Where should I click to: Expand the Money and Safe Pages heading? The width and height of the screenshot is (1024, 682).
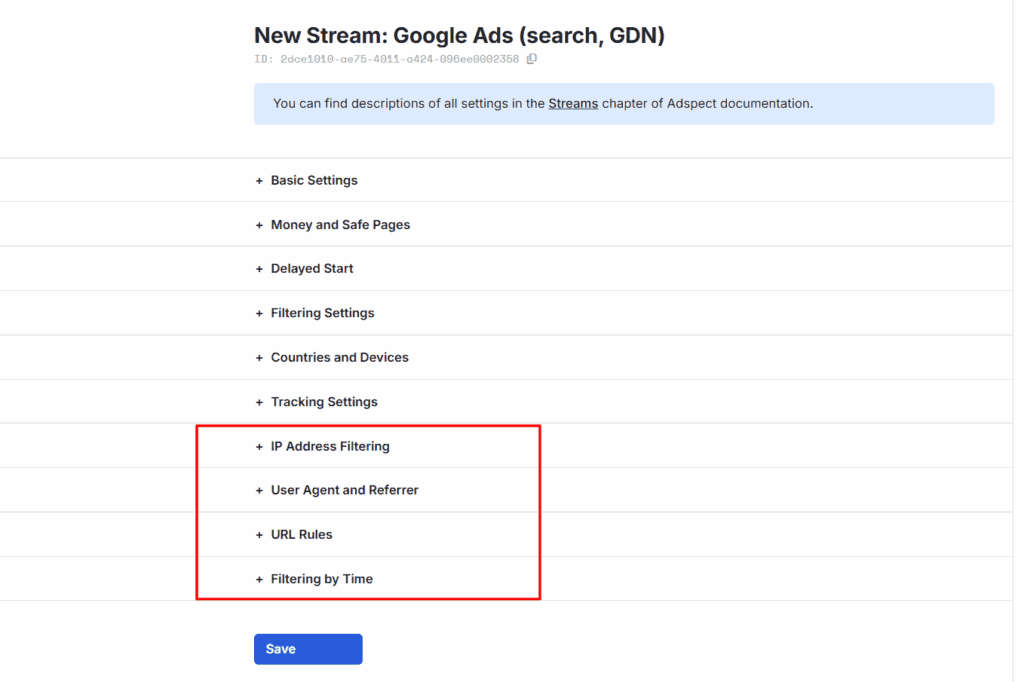340,225
